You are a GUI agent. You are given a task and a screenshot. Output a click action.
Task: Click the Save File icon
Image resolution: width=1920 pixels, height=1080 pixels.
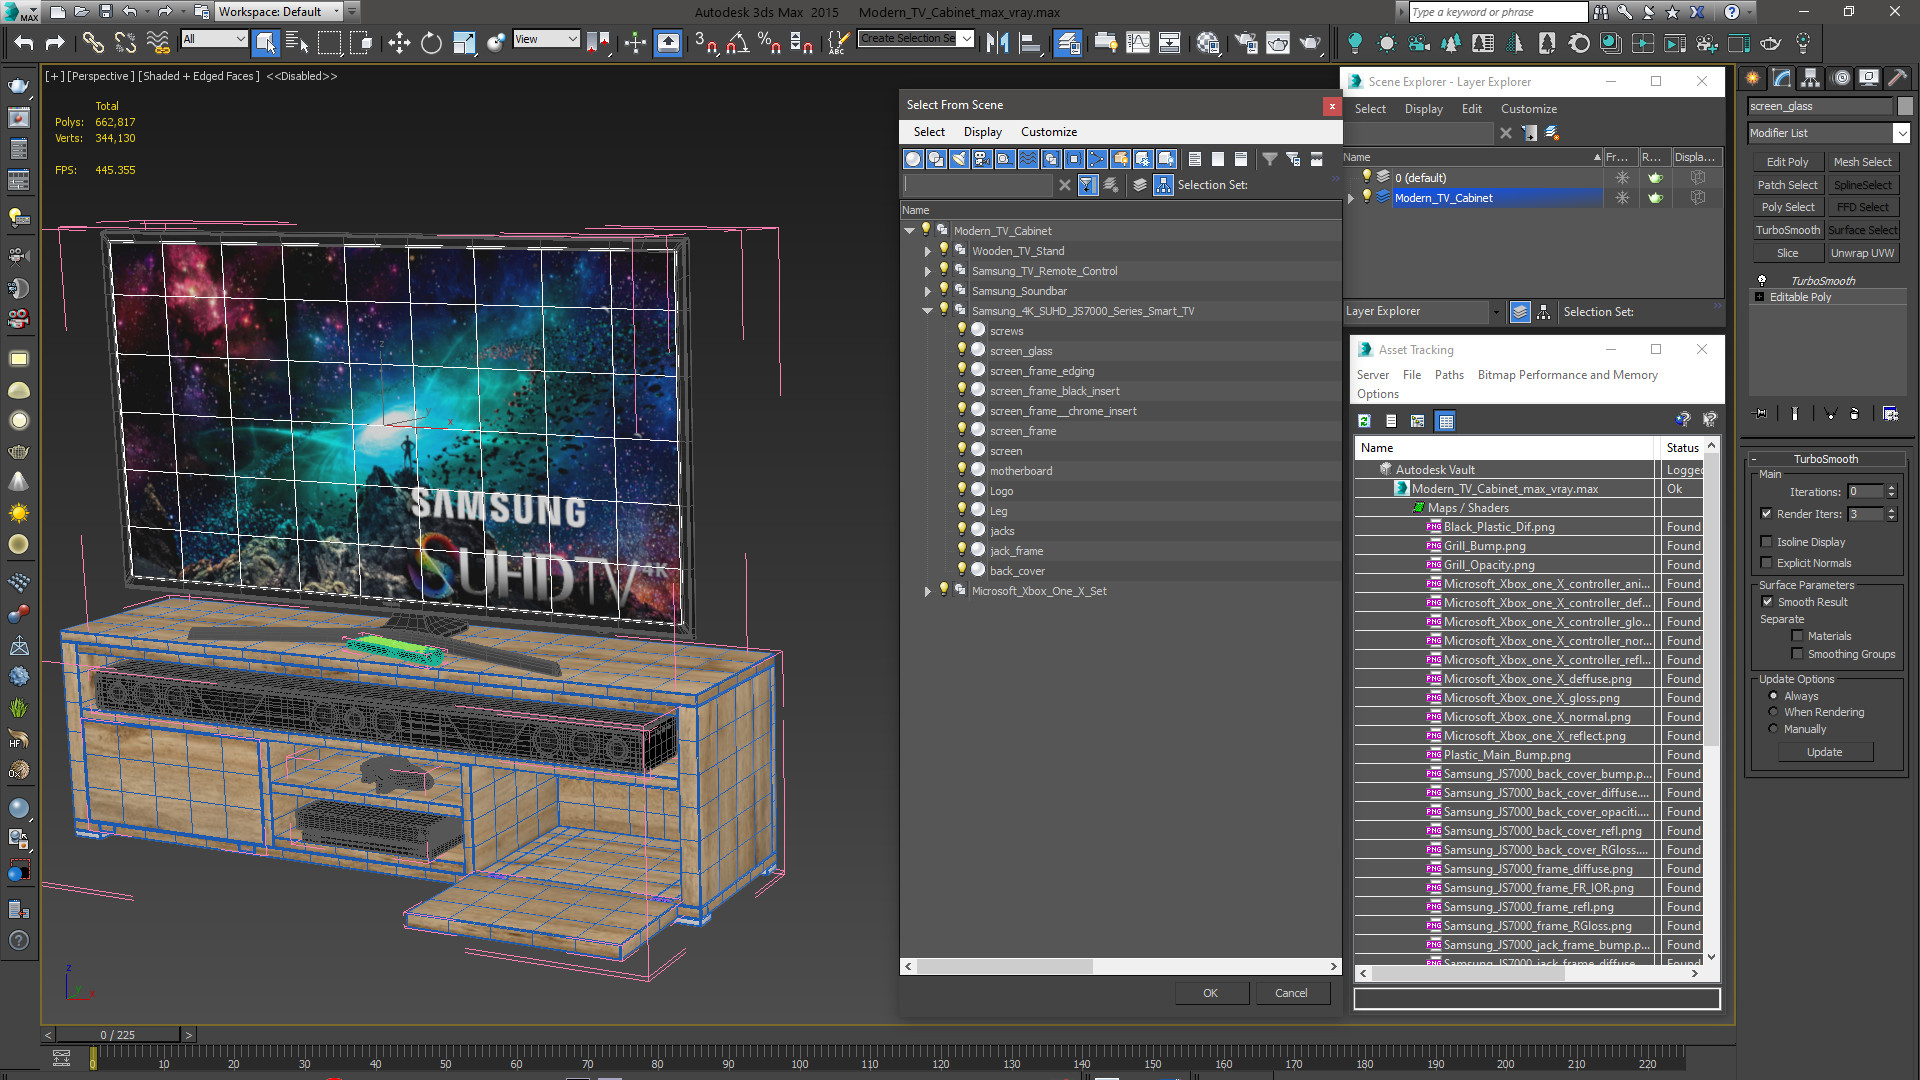(105, 12)
